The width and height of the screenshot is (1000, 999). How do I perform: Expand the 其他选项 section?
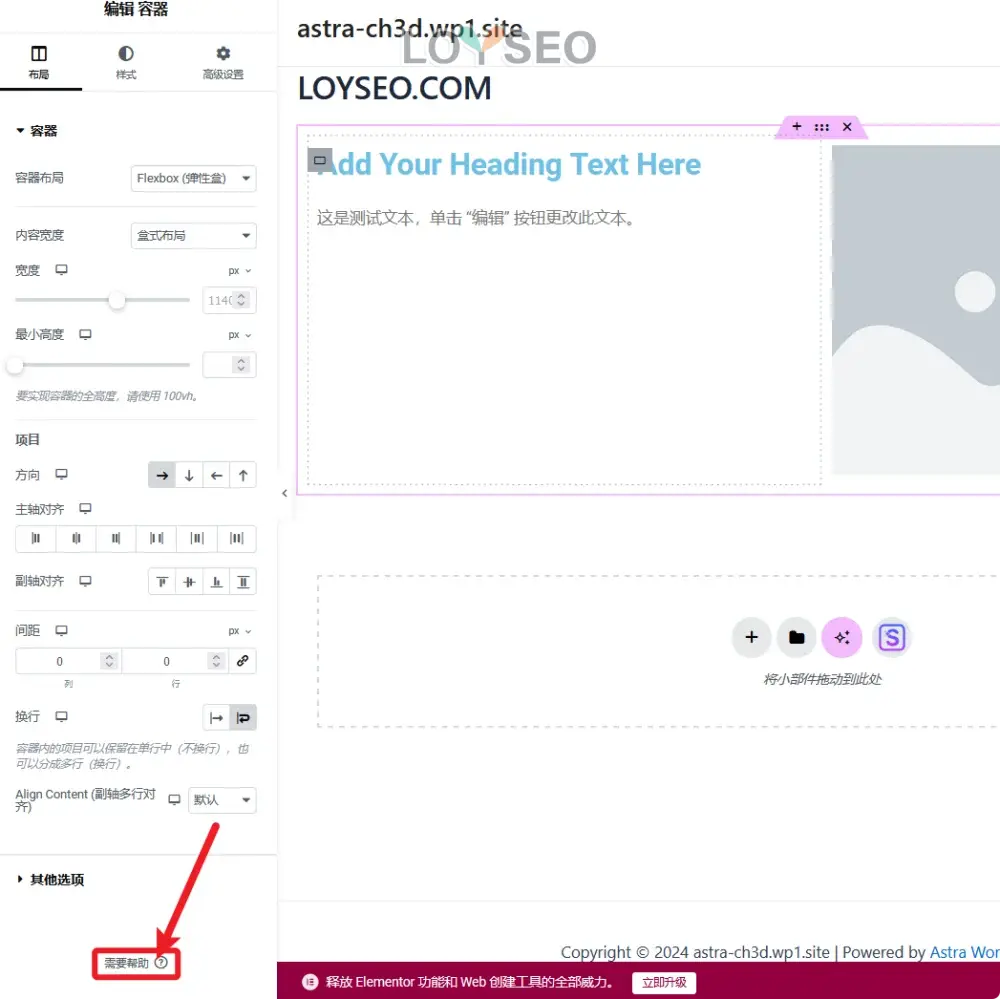(50, 880)
